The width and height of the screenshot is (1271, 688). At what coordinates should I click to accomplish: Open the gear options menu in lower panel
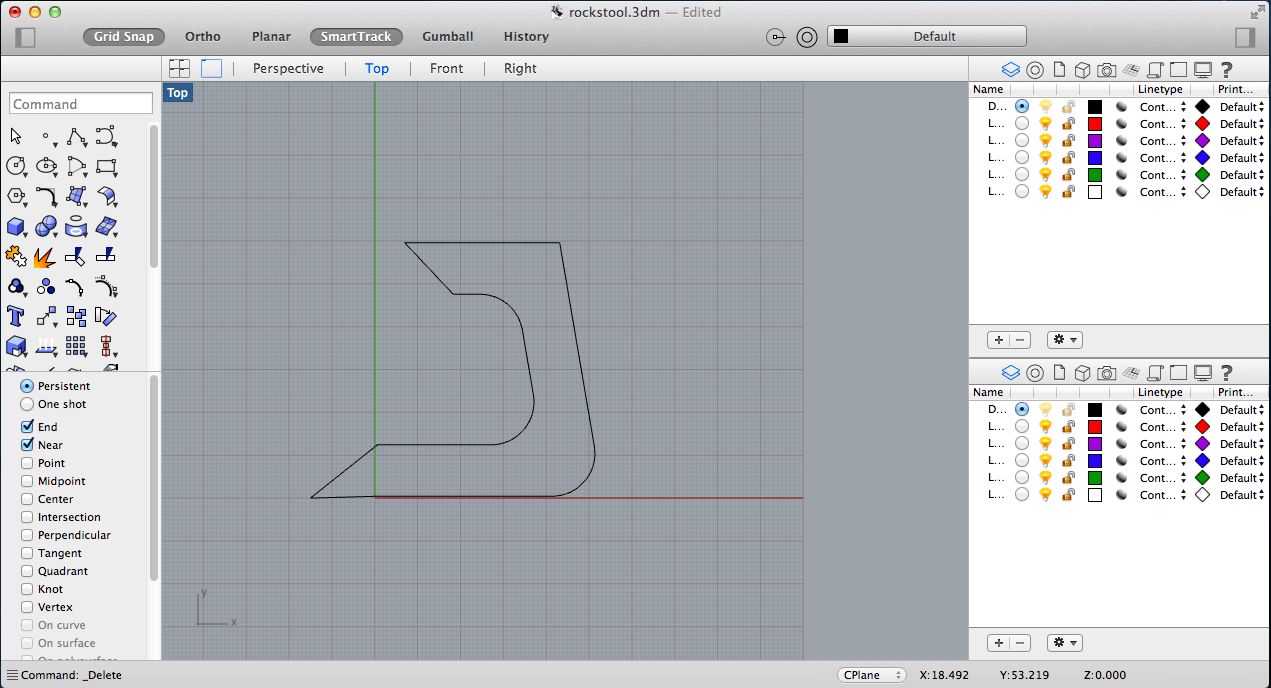click(x=1065, y=643)
